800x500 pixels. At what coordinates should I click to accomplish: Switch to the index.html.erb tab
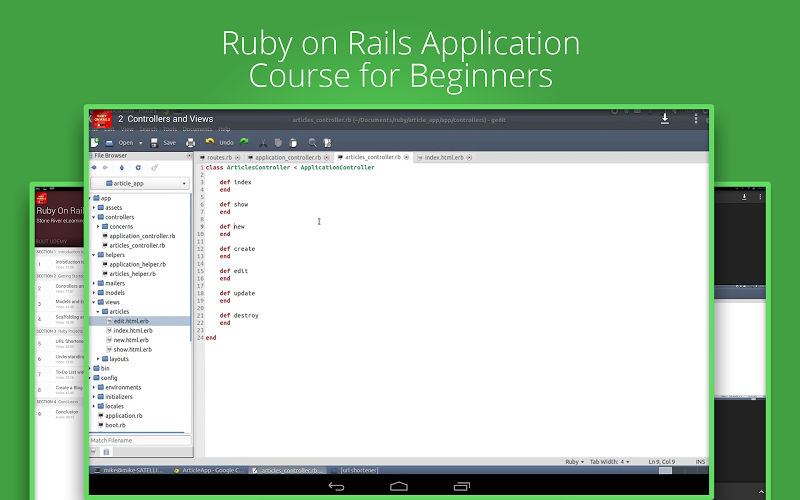click(x=440, y=158)
